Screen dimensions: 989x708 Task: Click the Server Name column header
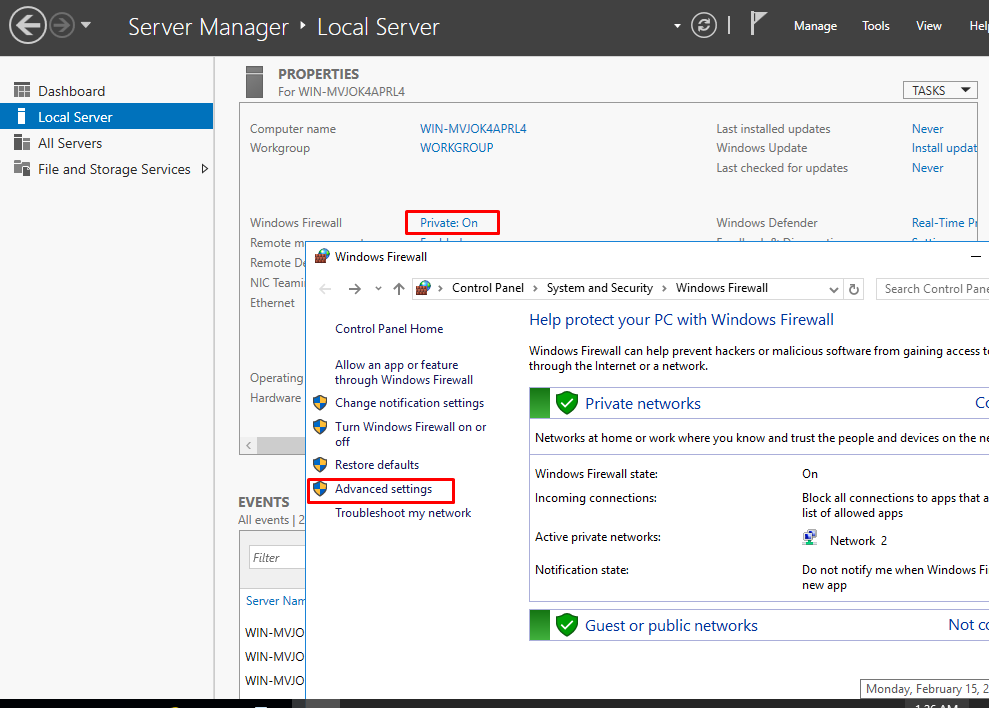coord(275,601)
